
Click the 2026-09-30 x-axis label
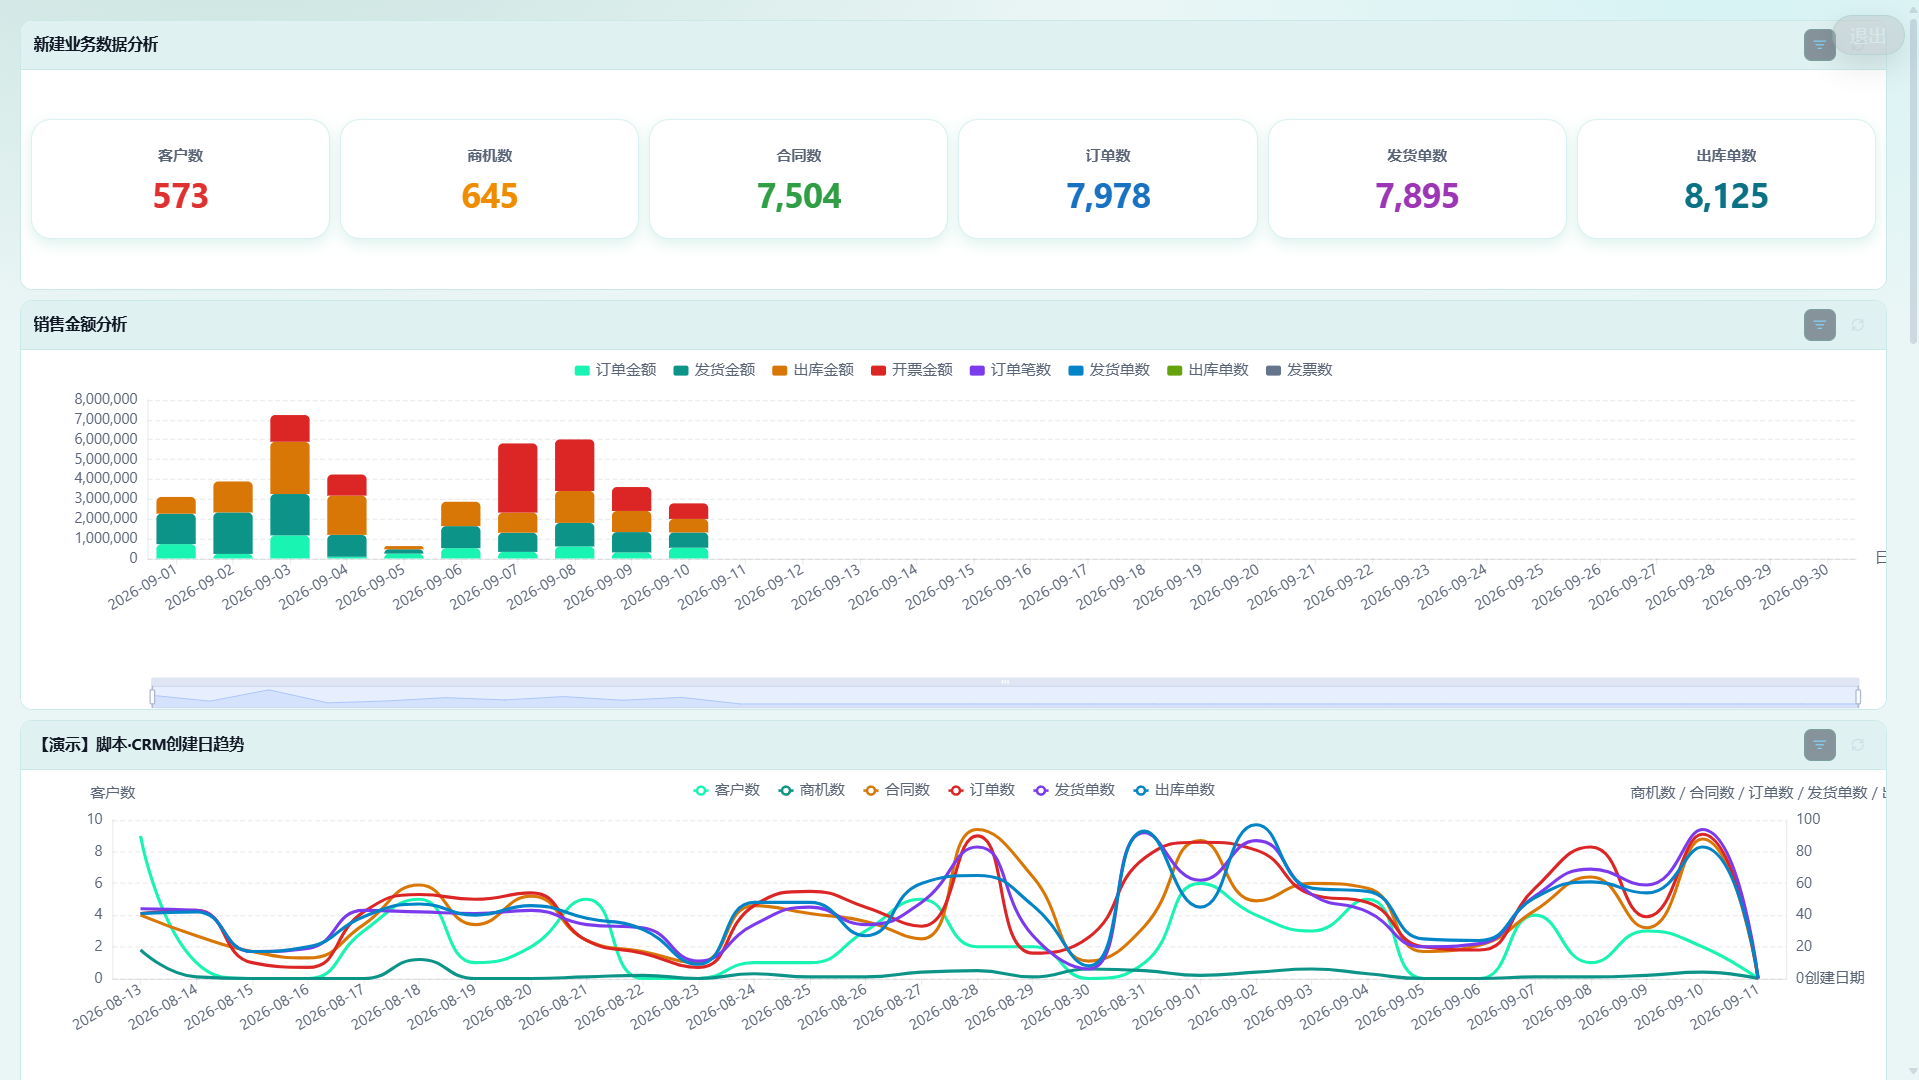1794,587
